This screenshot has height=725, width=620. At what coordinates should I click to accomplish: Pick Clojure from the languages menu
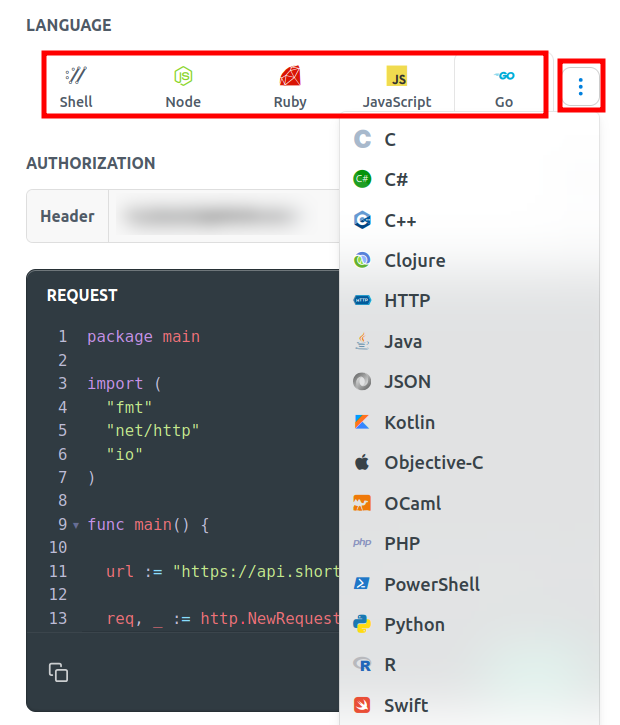414,261
